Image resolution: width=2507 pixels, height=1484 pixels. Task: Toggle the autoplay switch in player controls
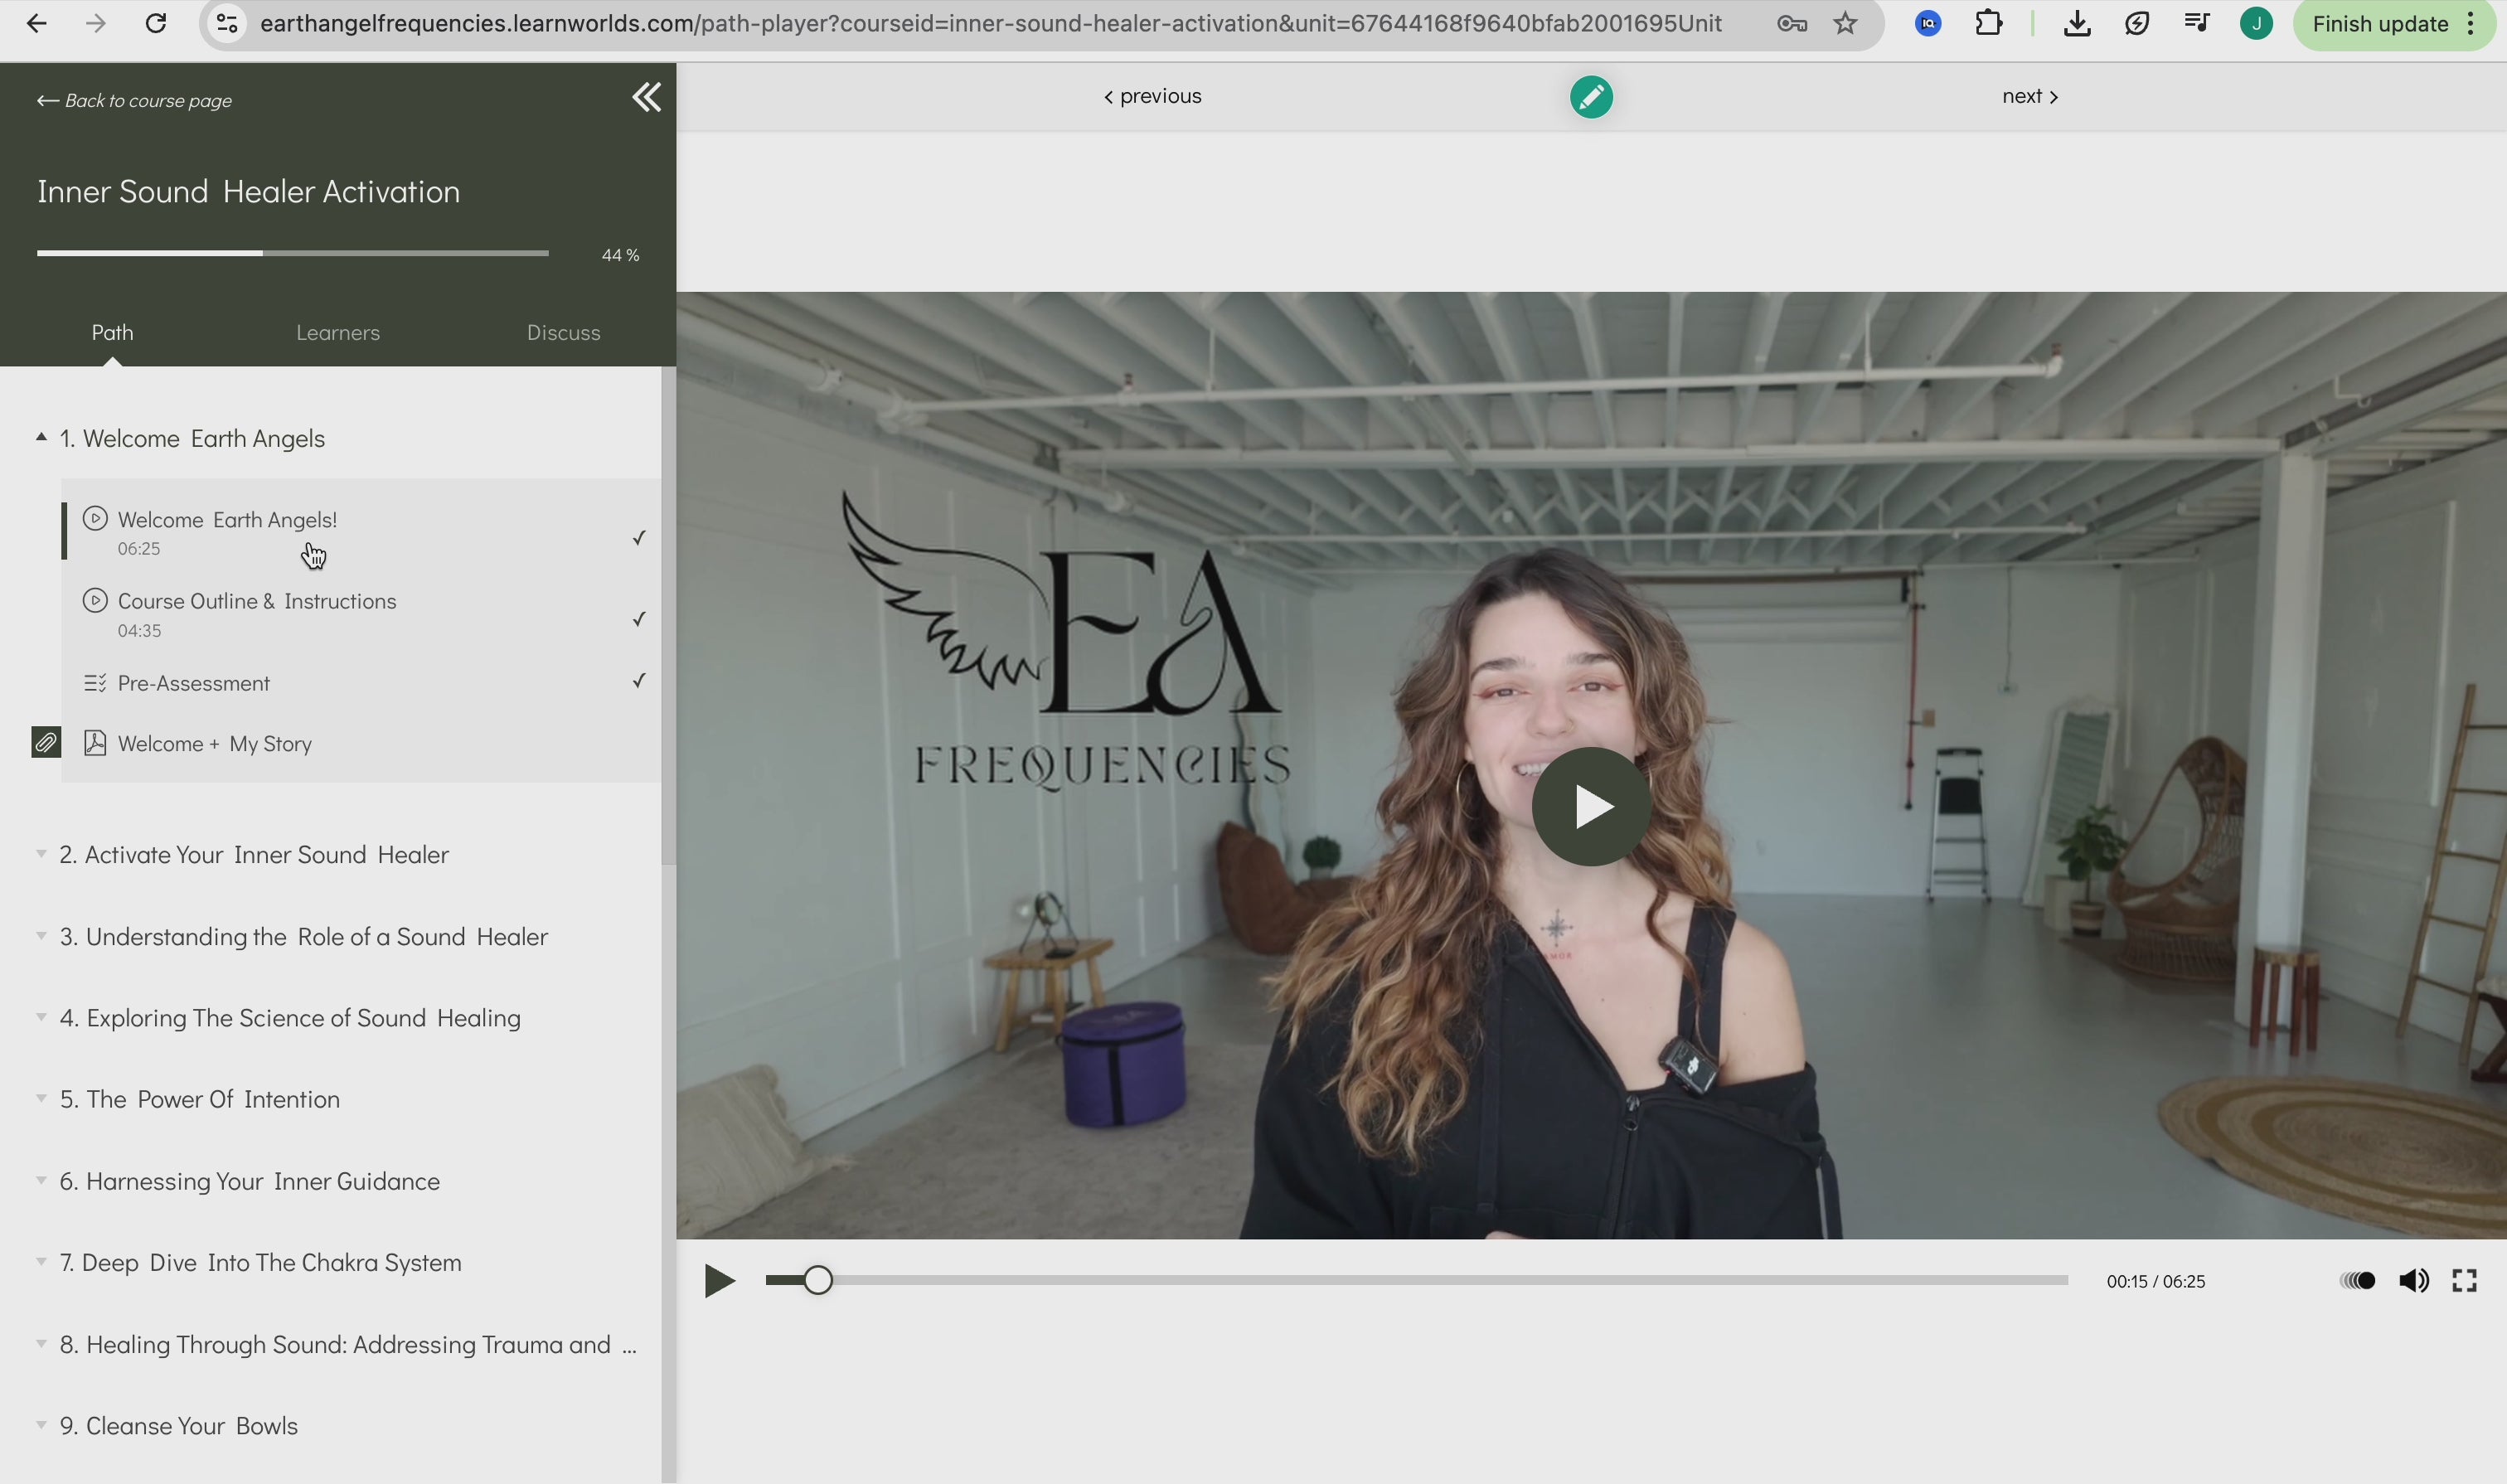[2358, 1281]
